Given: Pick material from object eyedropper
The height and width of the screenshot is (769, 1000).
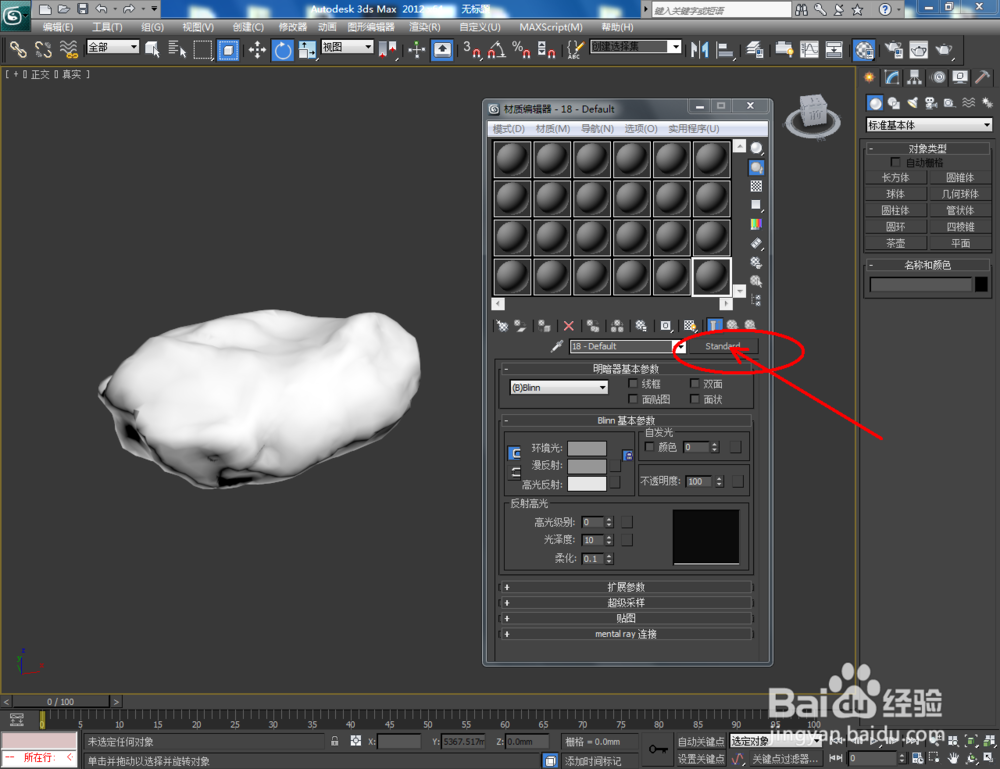Looking at the screenshot, I should 557,346.
